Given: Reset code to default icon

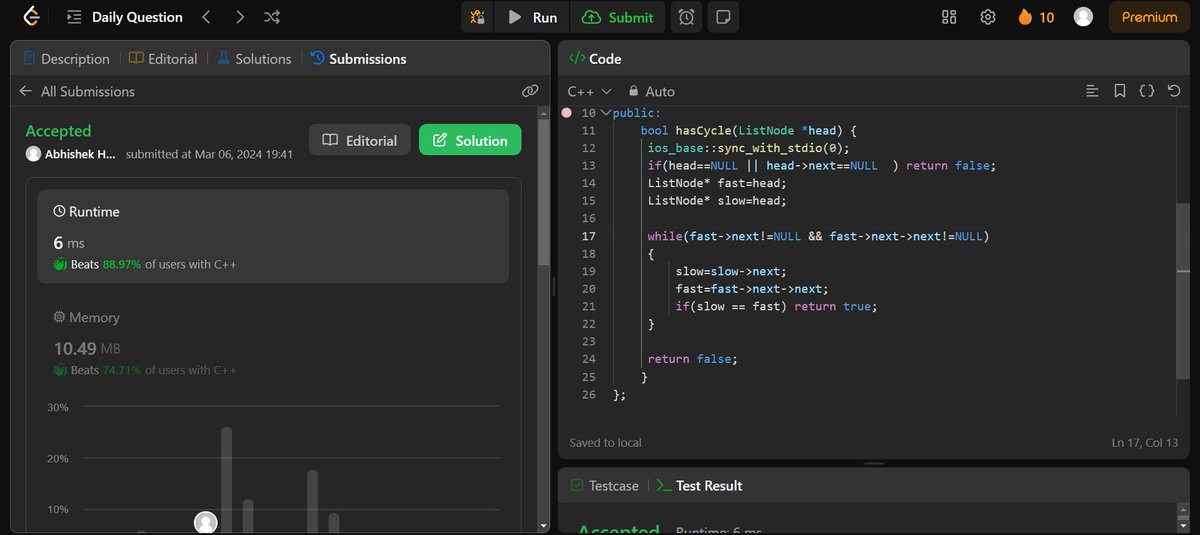Looking at the screenshot, I should pyautogui.click(x=1174, y=91).
